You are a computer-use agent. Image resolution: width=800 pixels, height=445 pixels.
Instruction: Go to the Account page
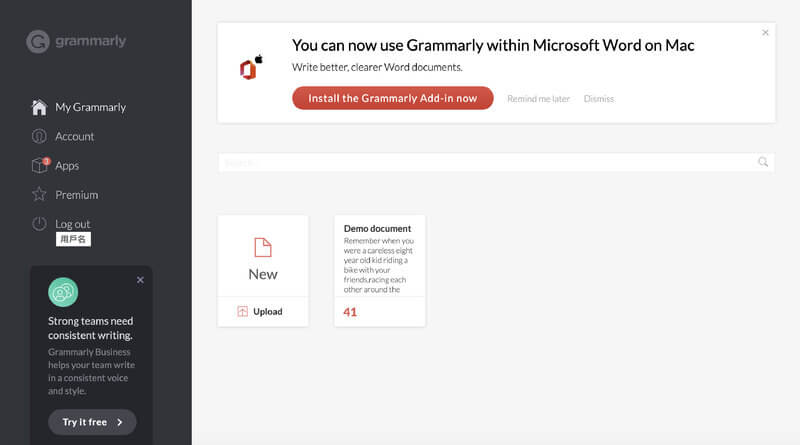tap(75, 136)
